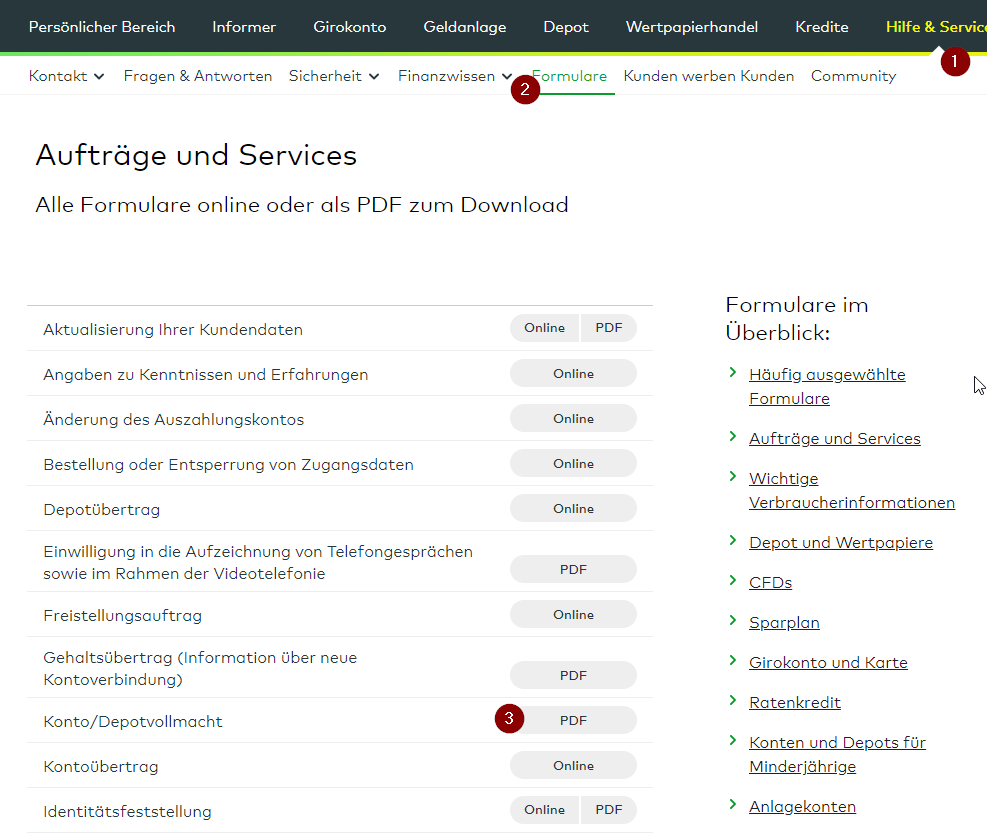
Task: Download Identitätsfeststellung as PDF
Action: 608,810
